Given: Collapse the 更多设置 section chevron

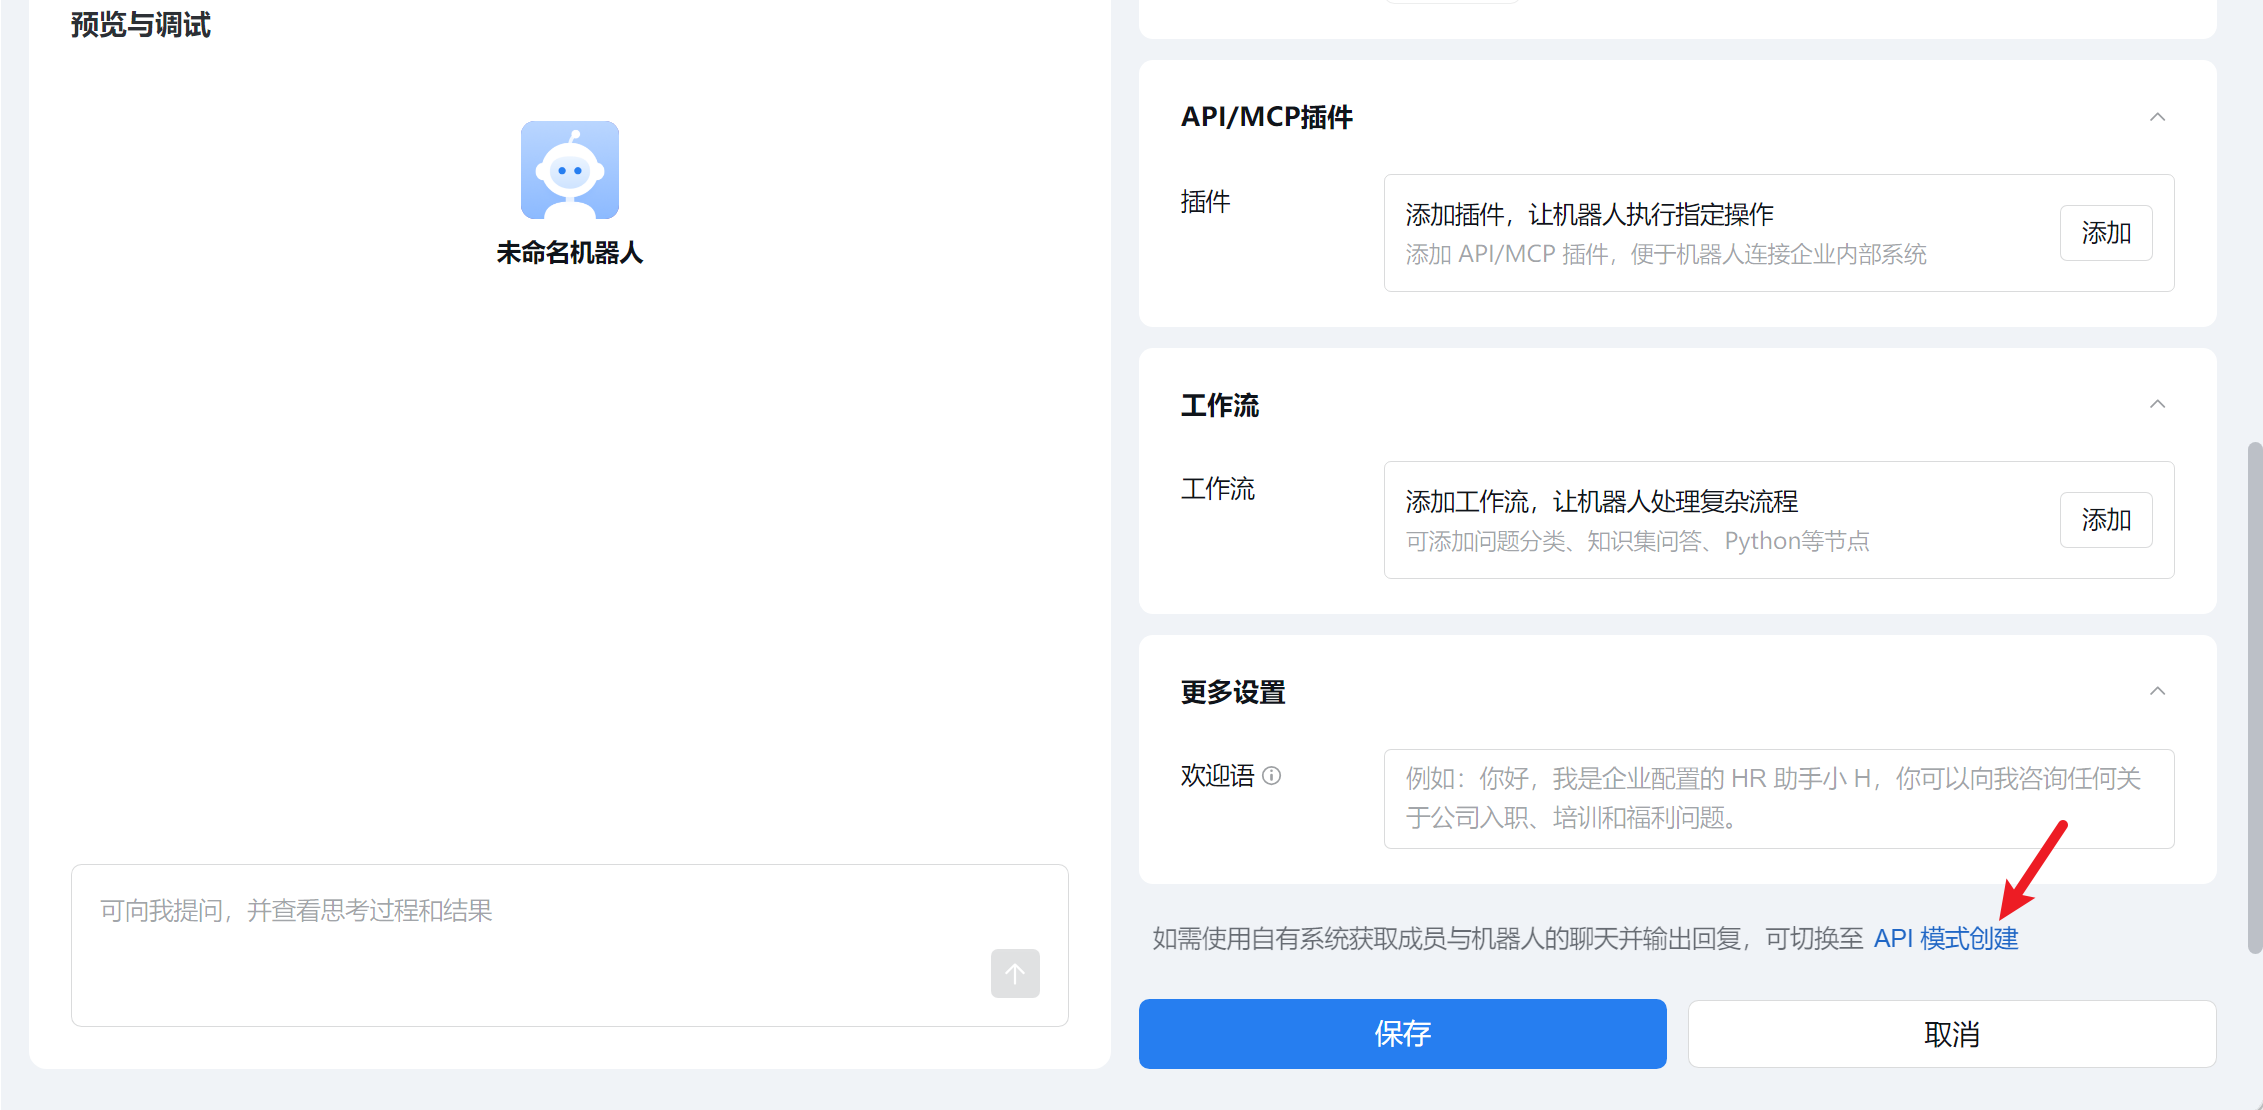Looking at the screenshot, I should 2157,691.
